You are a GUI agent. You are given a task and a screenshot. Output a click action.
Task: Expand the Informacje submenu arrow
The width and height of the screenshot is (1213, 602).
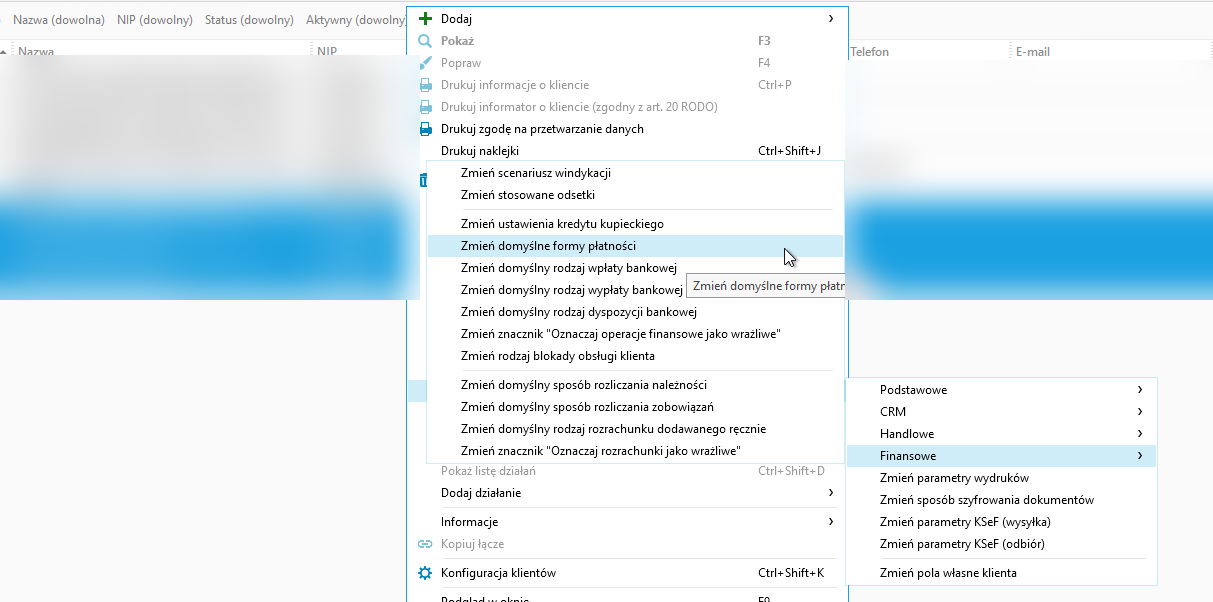click(831, 522)
